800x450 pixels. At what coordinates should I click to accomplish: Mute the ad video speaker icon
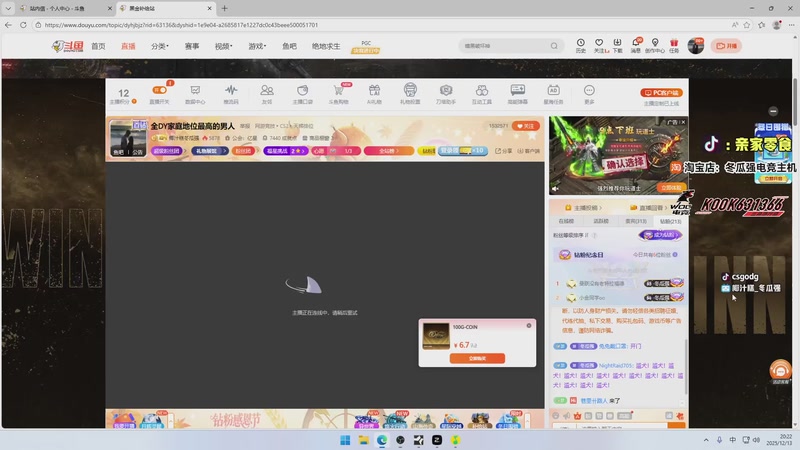556,188
